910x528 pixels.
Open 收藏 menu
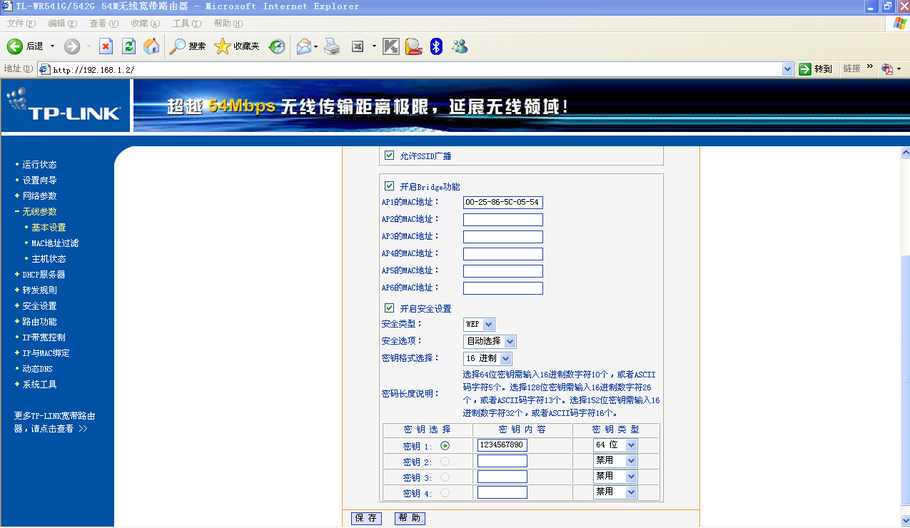[145, 23]
